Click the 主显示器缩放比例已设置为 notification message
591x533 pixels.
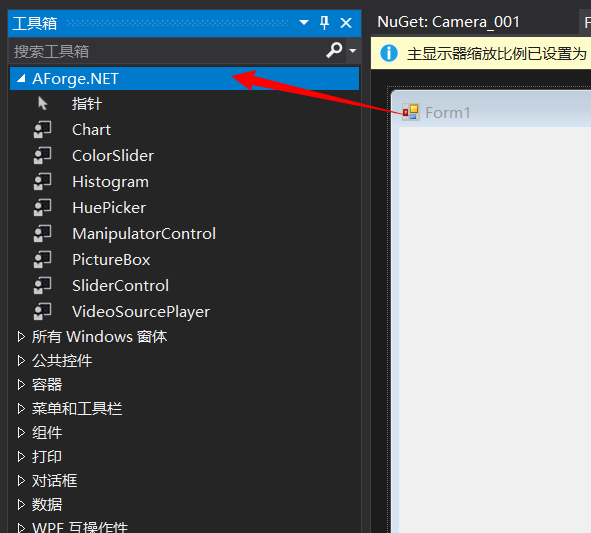(497, 54)
